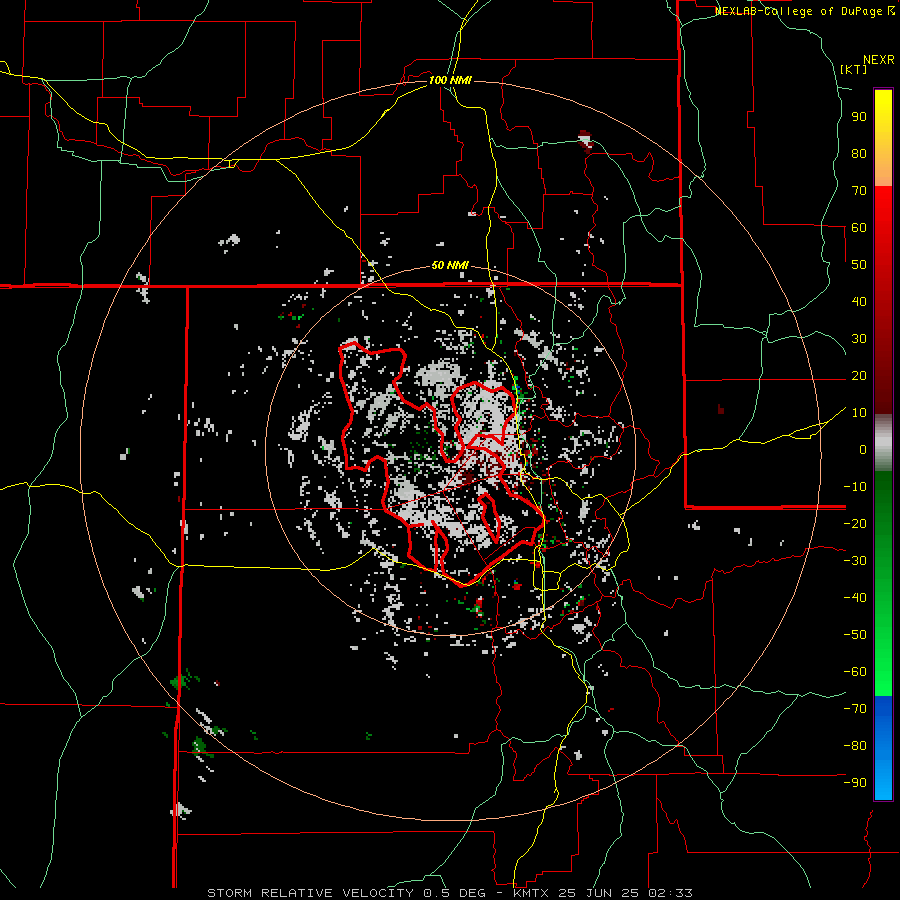Click the -20 value on the velocity scale

tap(855, 523)
